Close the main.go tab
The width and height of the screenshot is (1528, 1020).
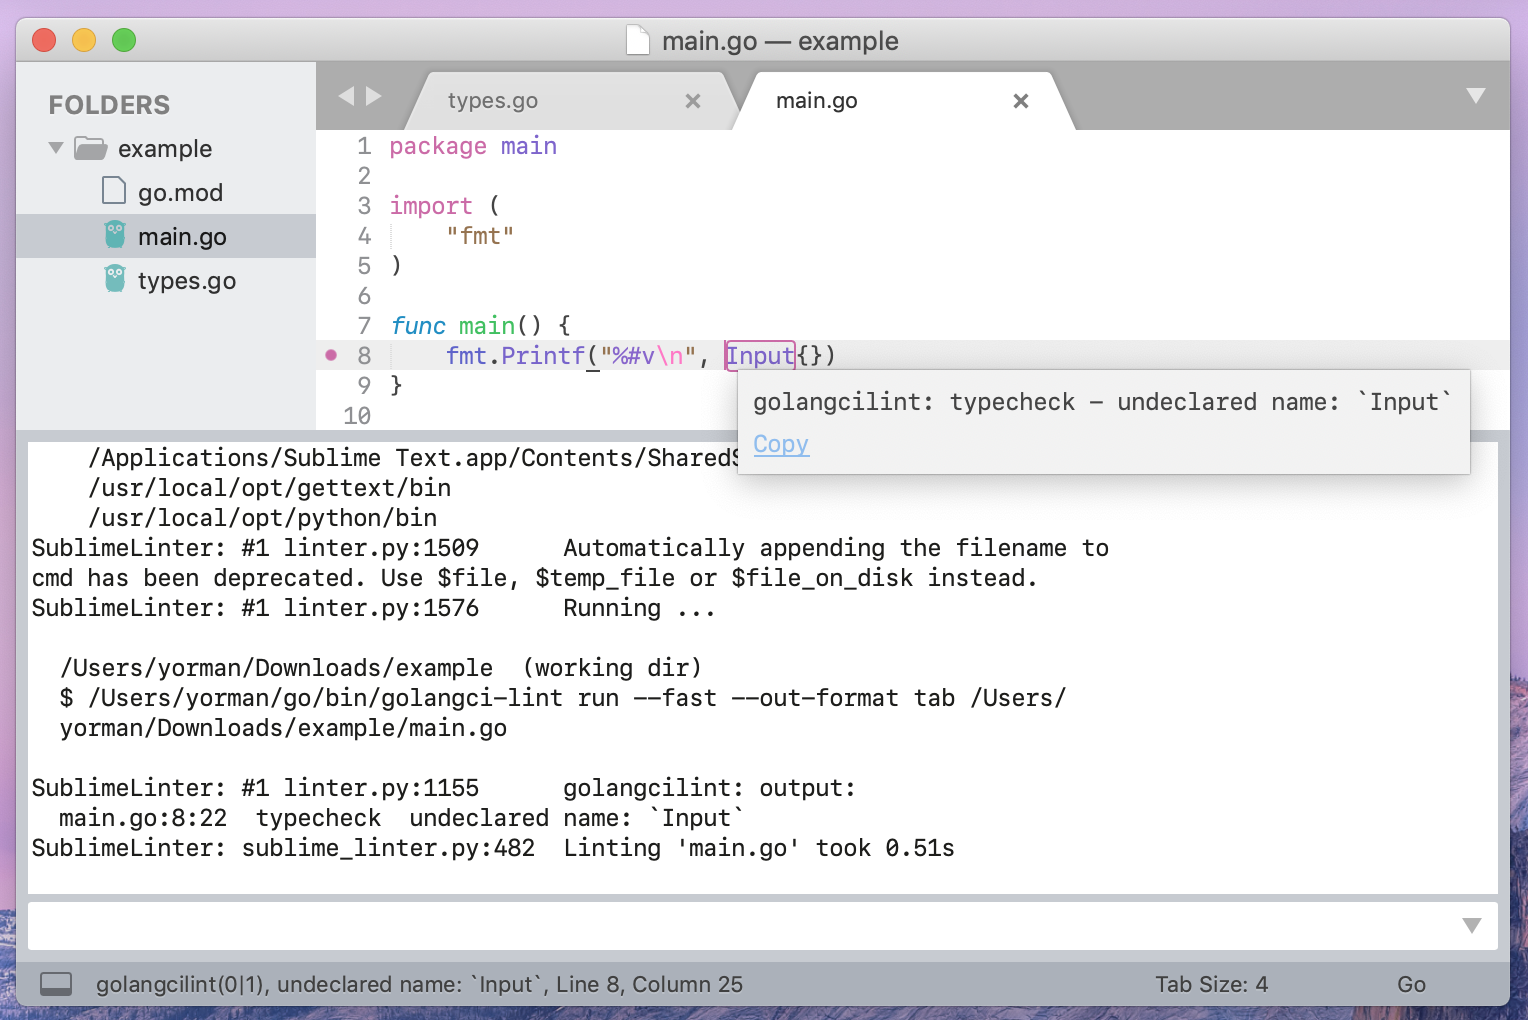[1020, 100]
